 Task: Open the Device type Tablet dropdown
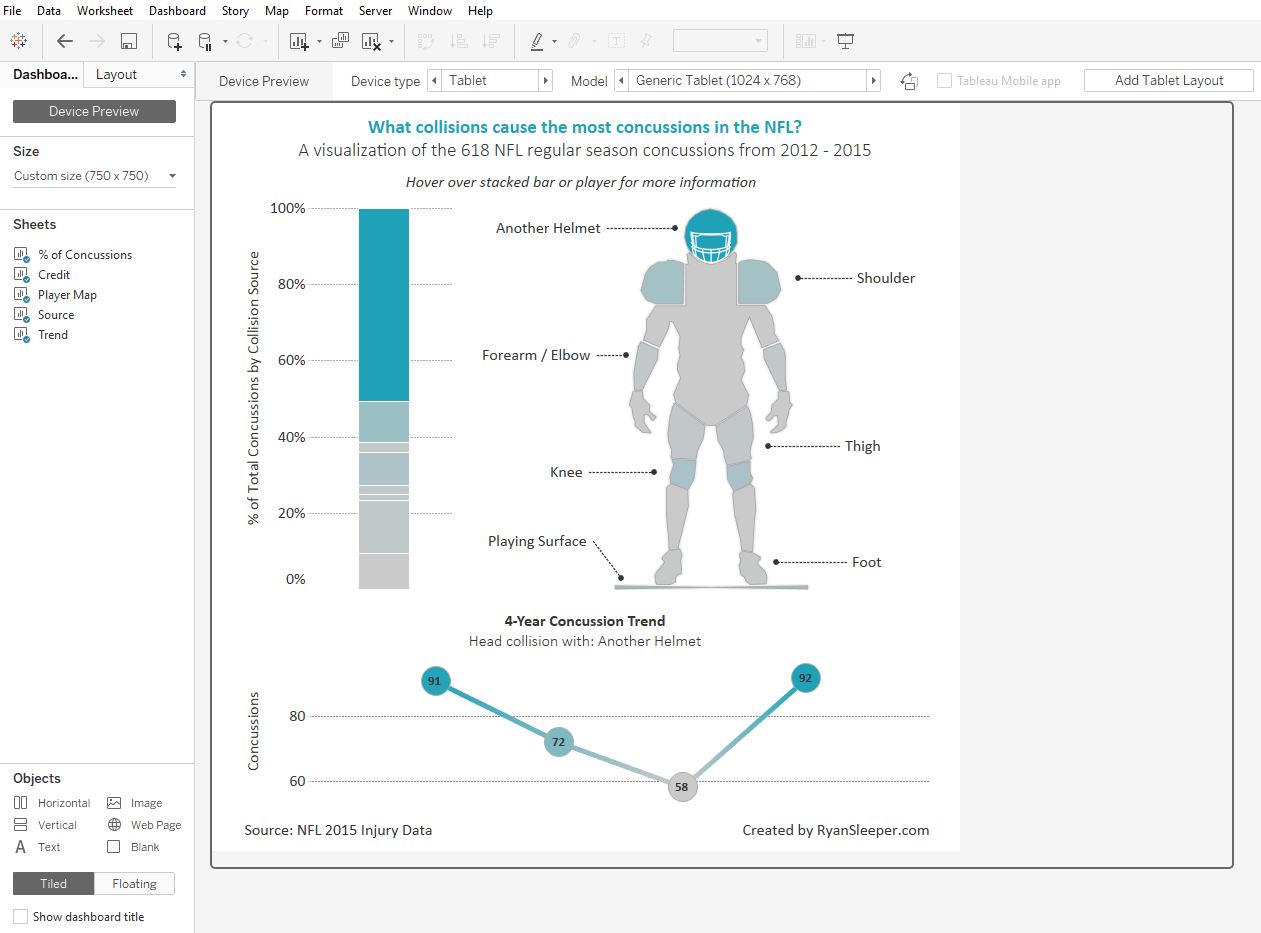coord(490,81)
